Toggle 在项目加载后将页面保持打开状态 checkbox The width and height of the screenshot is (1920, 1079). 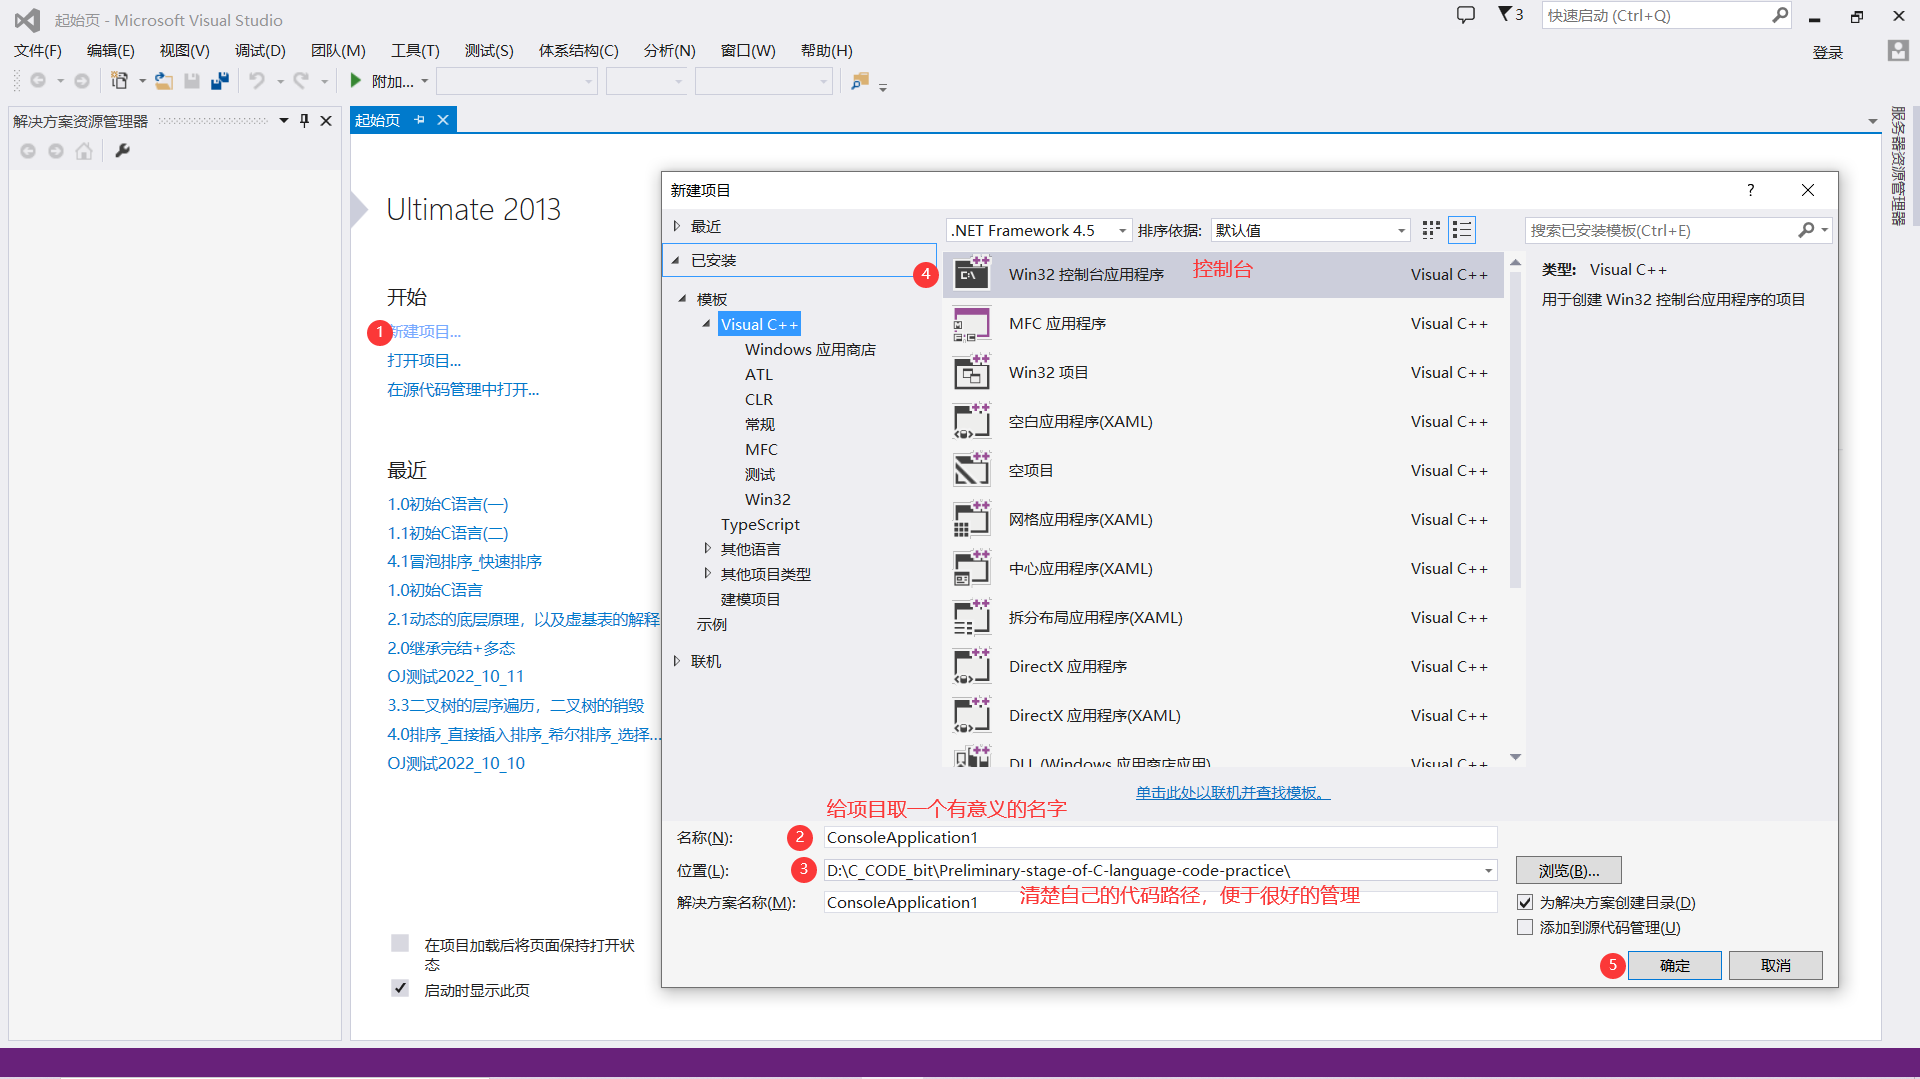400,943
